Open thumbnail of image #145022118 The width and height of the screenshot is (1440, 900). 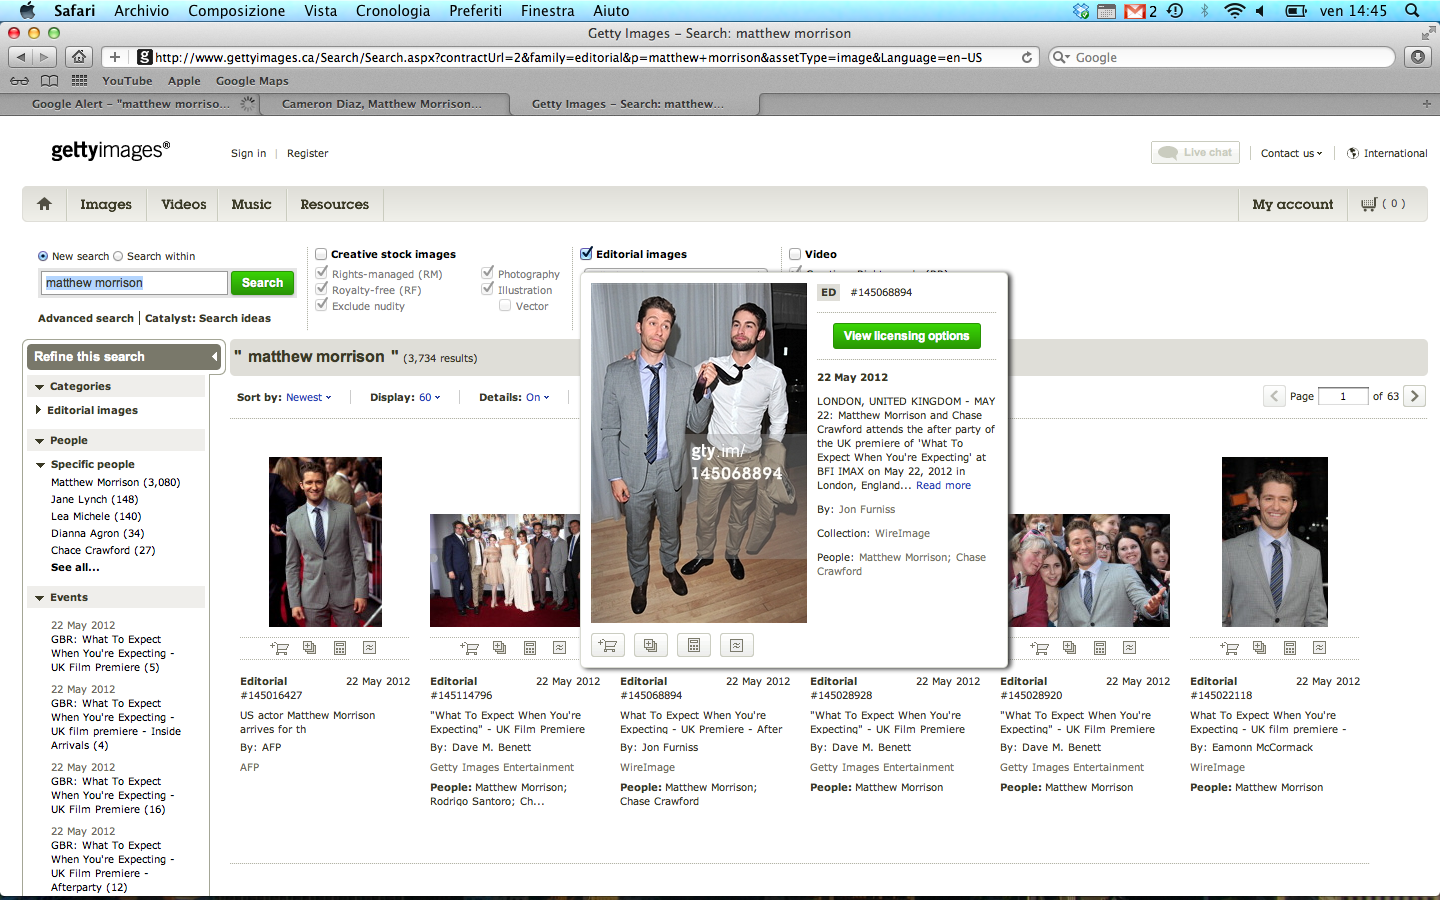[x=1275, y=542]
